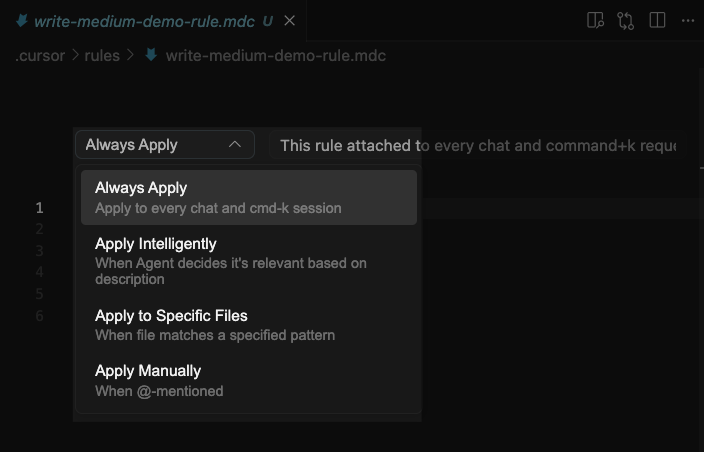Select the Always Apply option
This screenshot has width=704, height=452.
(249, 197)
